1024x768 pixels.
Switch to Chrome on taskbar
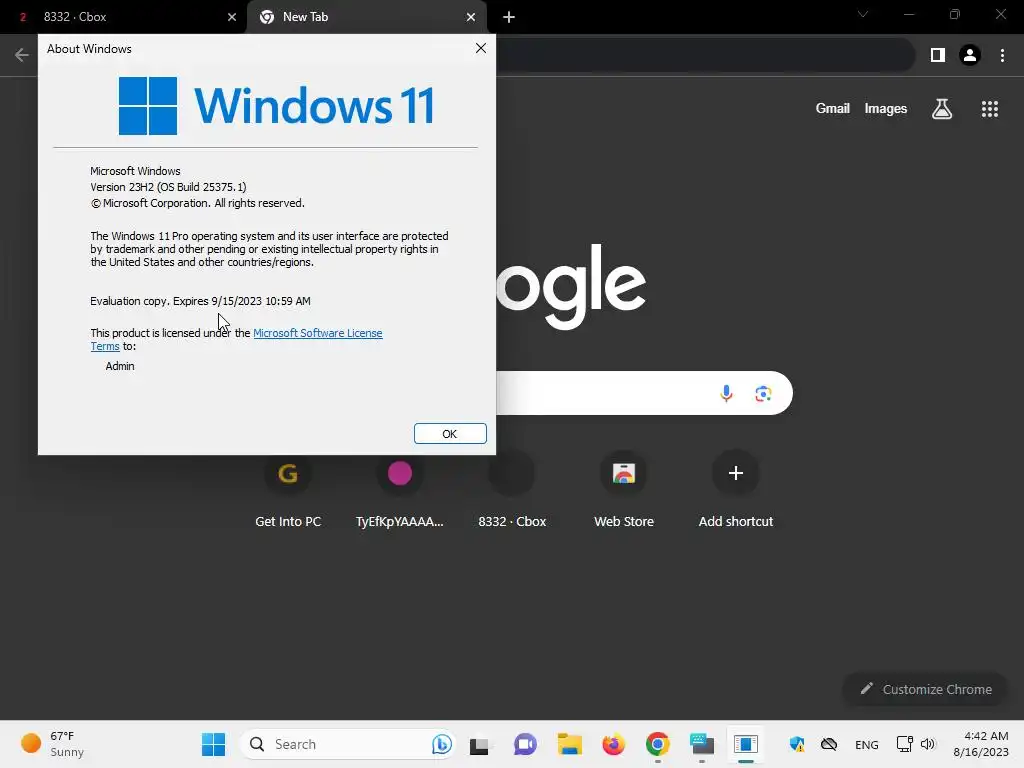[x=658, y=744]
